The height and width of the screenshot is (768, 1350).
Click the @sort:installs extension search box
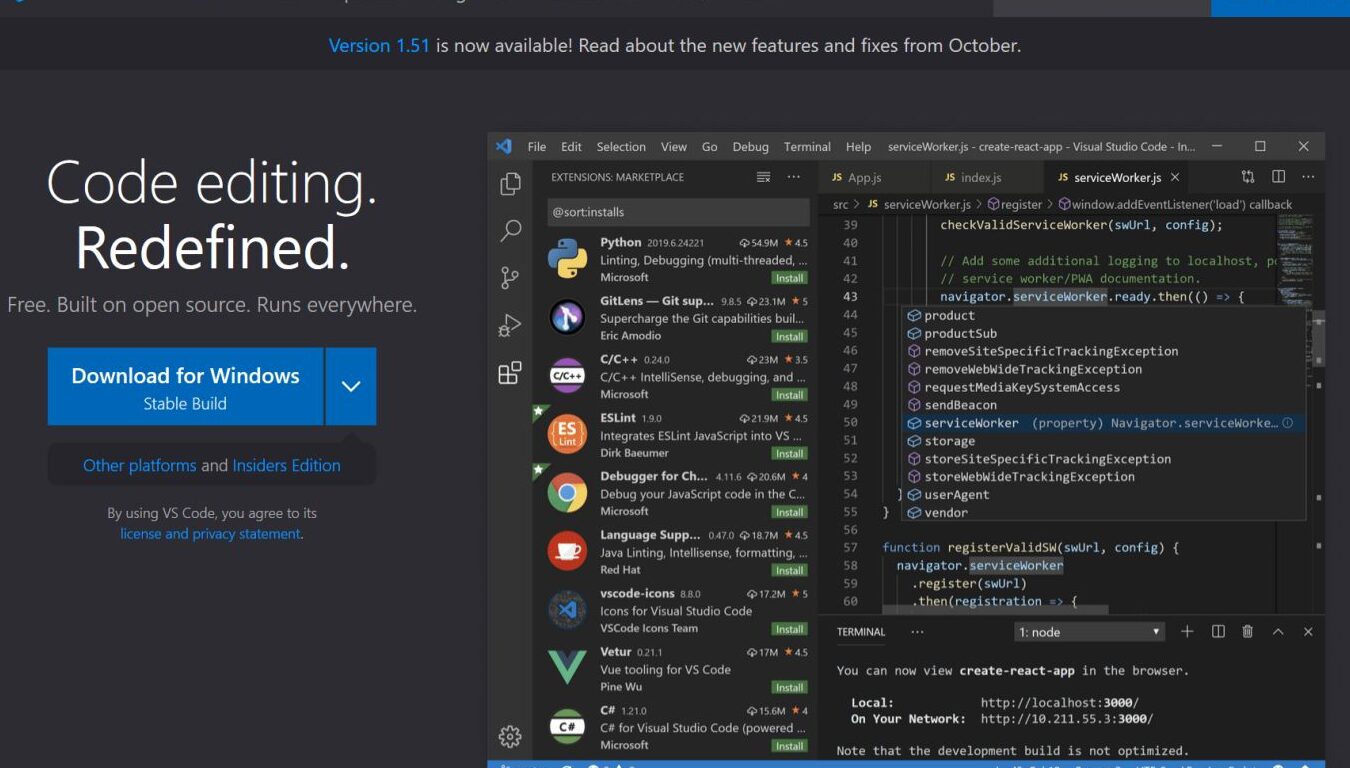point(678,212)
